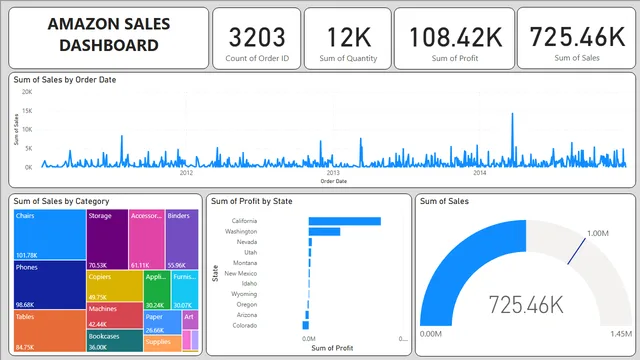The image size is (640, 360).
Task: Click the Accessories pink treemap tile
Action: 147,239
